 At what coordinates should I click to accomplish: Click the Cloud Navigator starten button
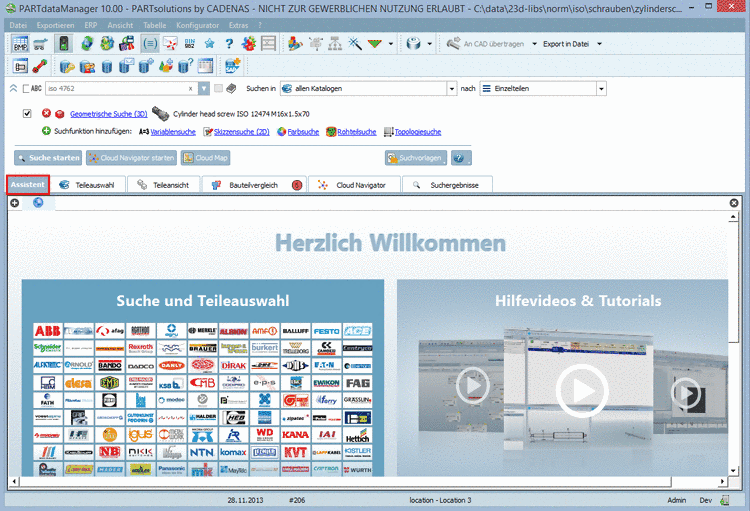click(132, 158)
